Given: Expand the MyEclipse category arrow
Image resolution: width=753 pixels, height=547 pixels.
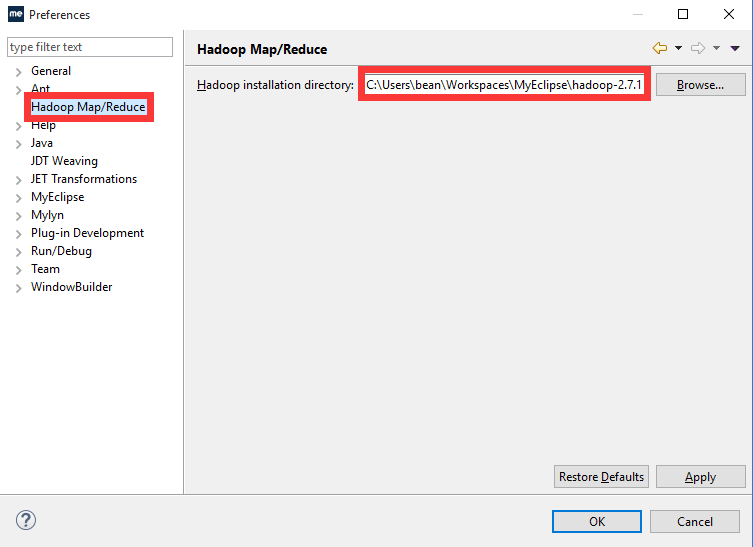Looking at the screenshot, I should 18,197.
